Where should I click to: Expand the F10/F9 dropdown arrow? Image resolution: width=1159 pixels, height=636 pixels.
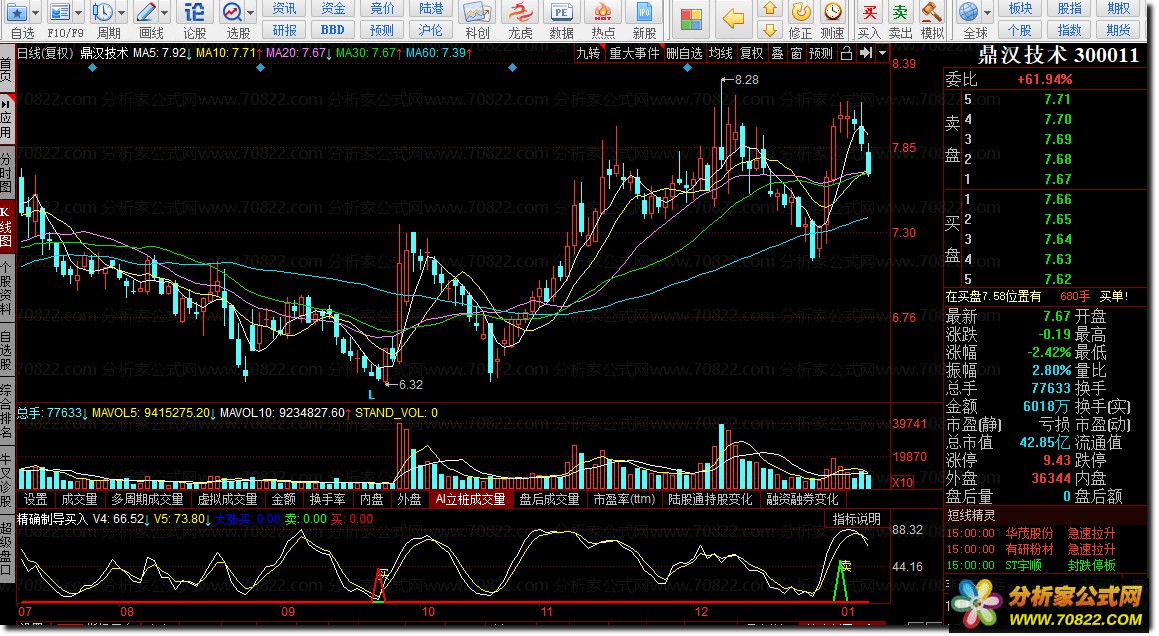[x=78, y=13]
